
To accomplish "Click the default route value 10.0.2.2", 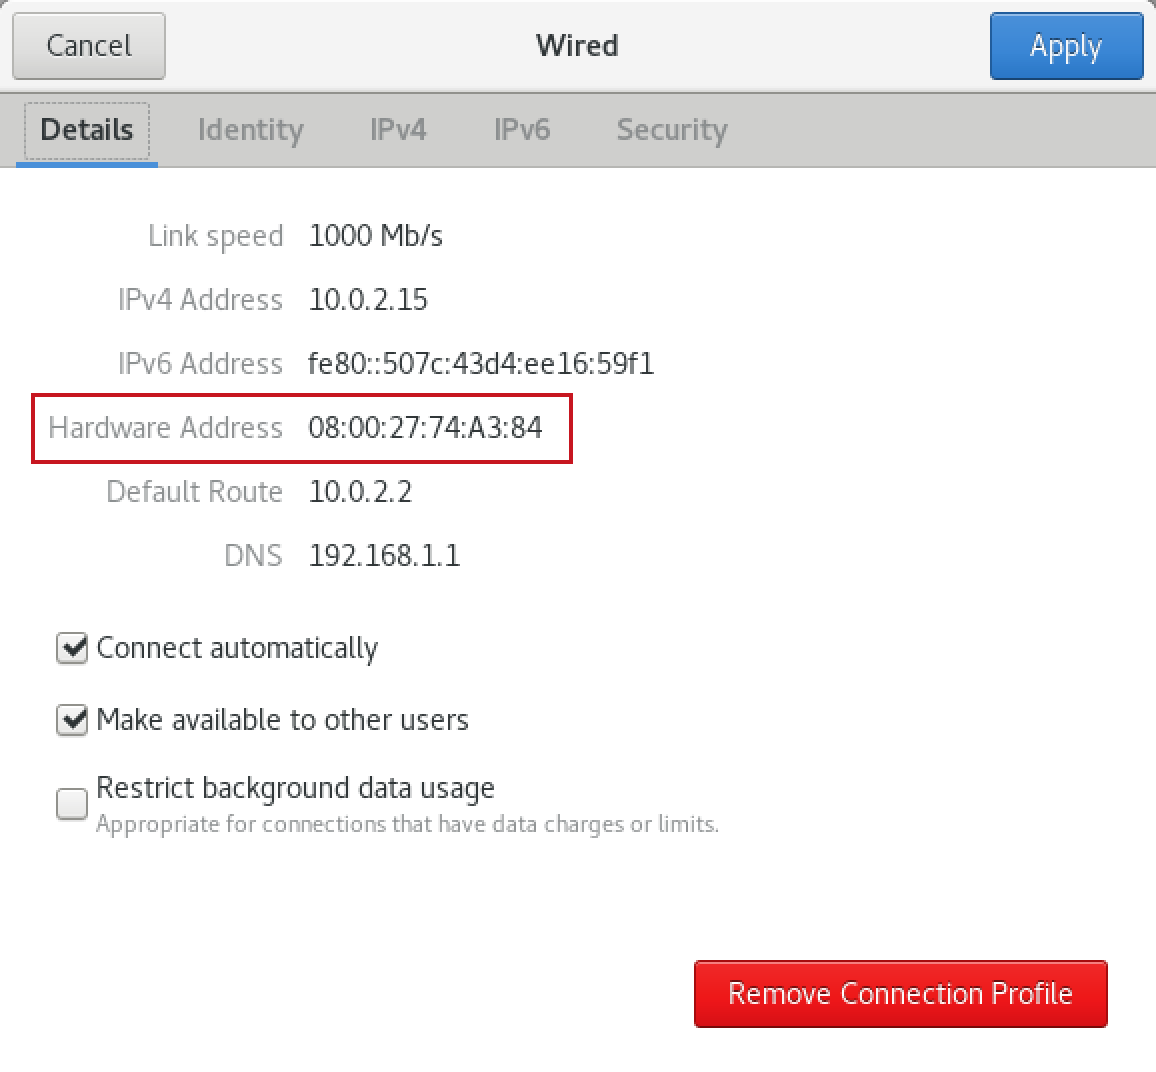I will pyautogui.click(x=360, y=492).
